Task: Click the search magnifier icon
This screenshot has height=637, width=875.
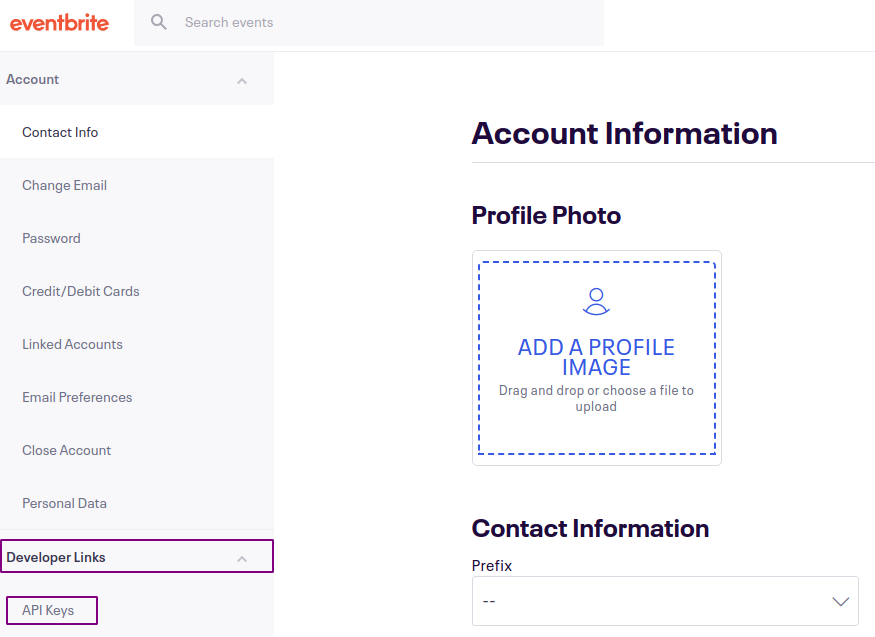Action: (x=158, y=21)
